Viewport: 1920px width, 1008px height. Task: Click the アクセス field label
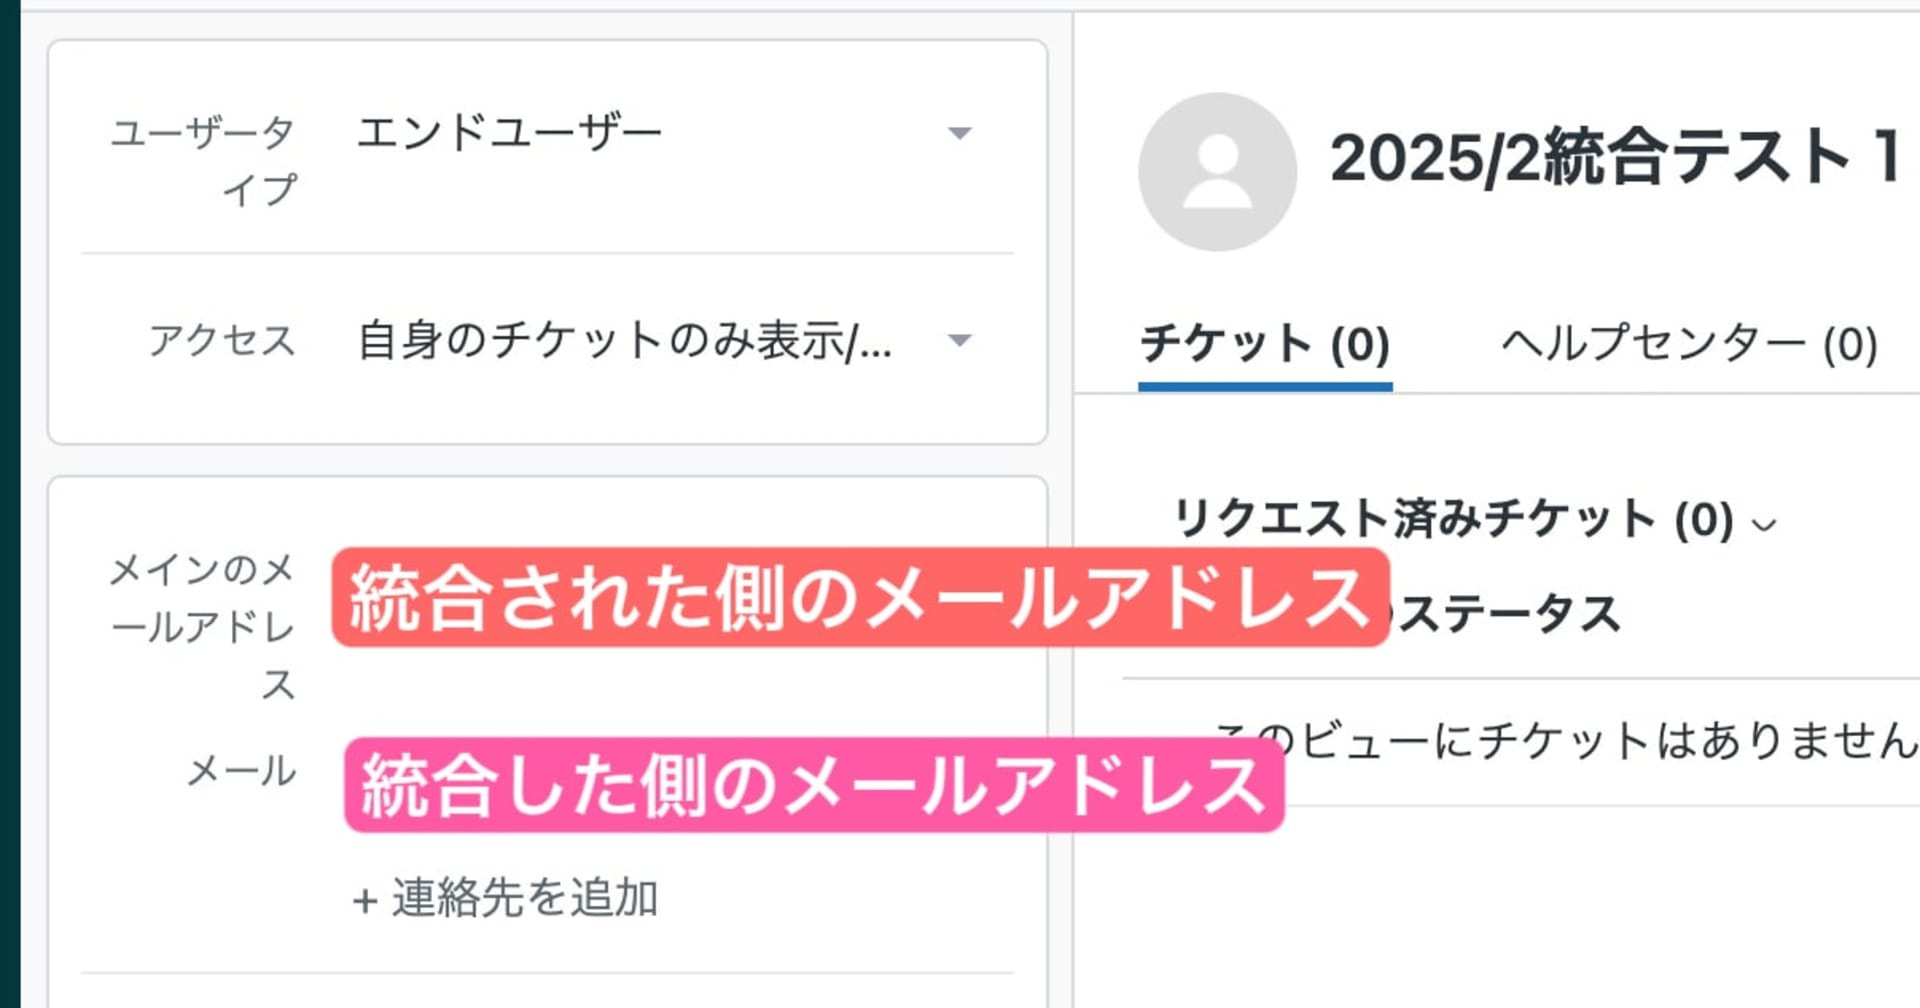(x=222, y=341)
